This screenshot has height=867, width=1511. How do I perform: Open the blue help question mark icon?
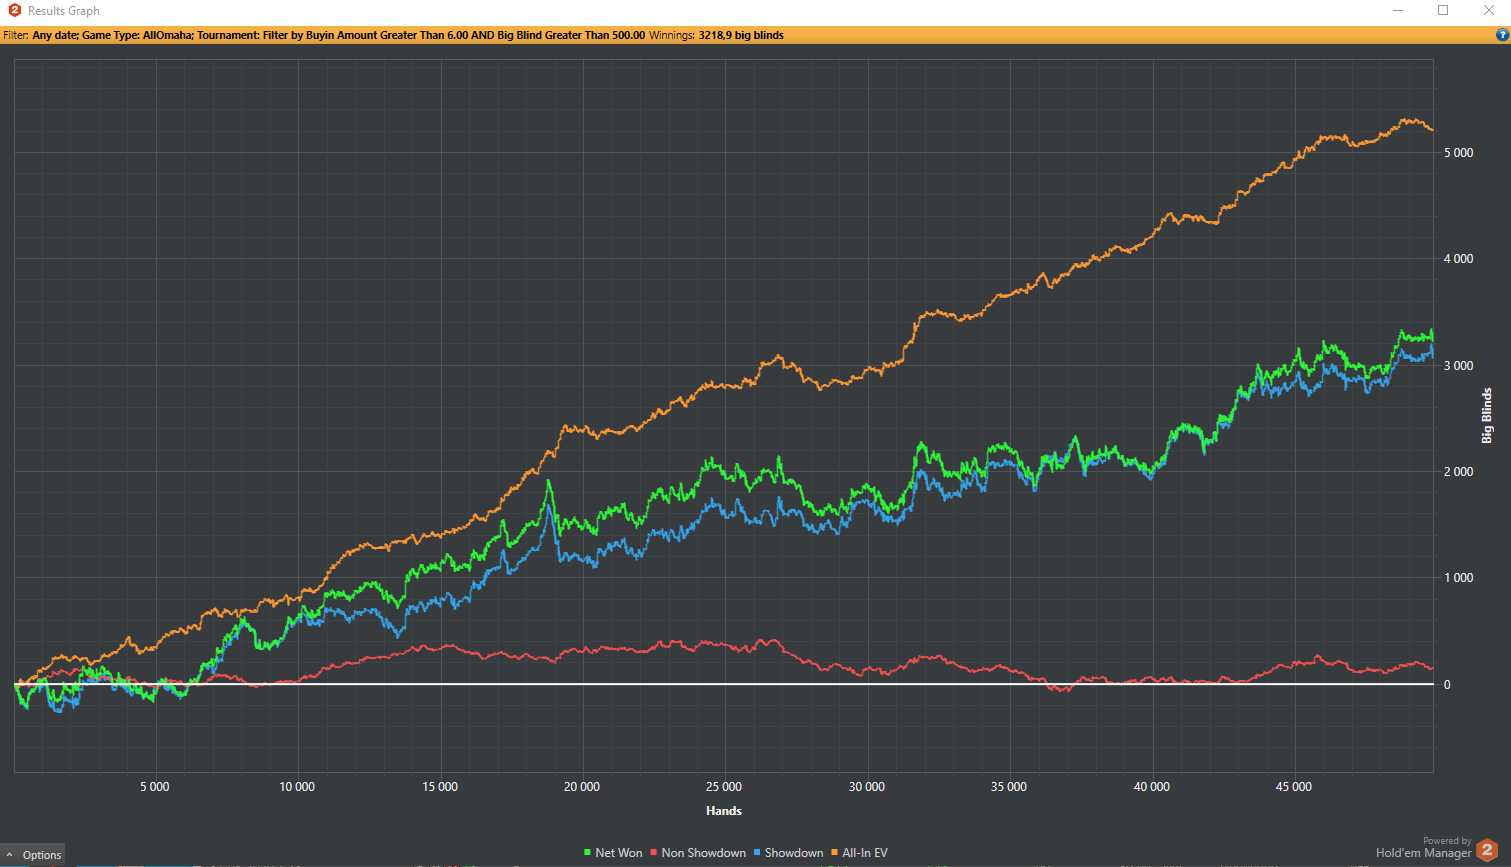[1501, 35]
